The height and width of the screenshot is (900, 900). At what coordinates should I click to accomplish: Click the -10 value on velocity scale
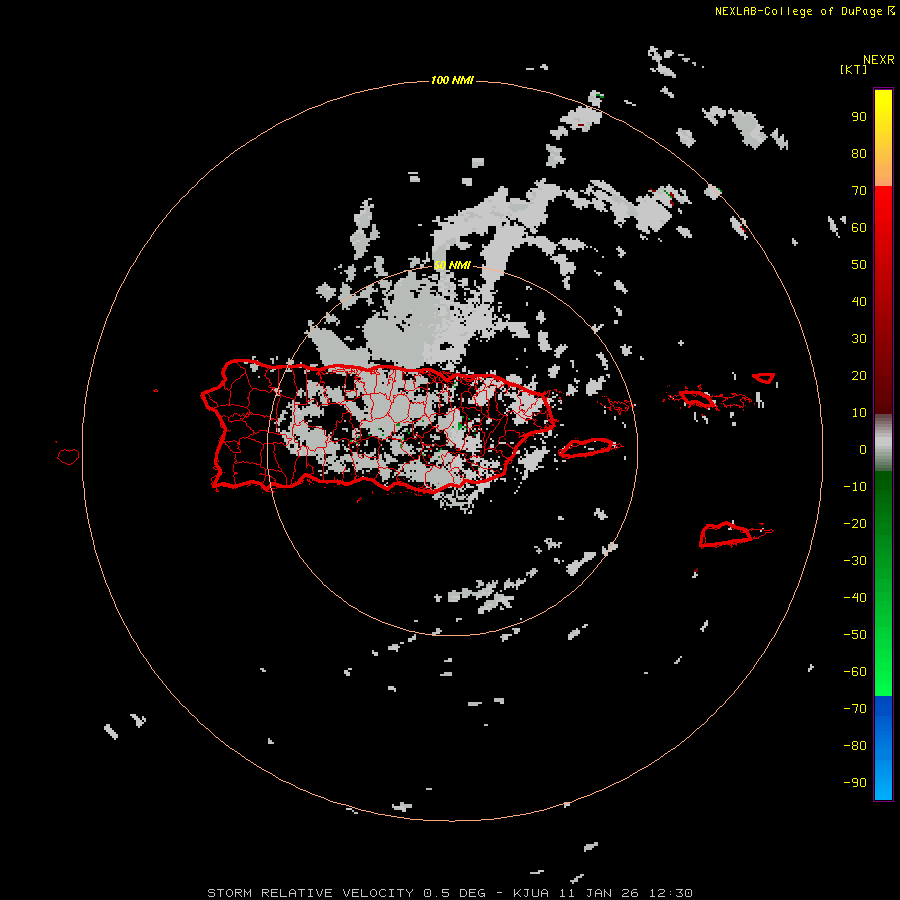855,487
